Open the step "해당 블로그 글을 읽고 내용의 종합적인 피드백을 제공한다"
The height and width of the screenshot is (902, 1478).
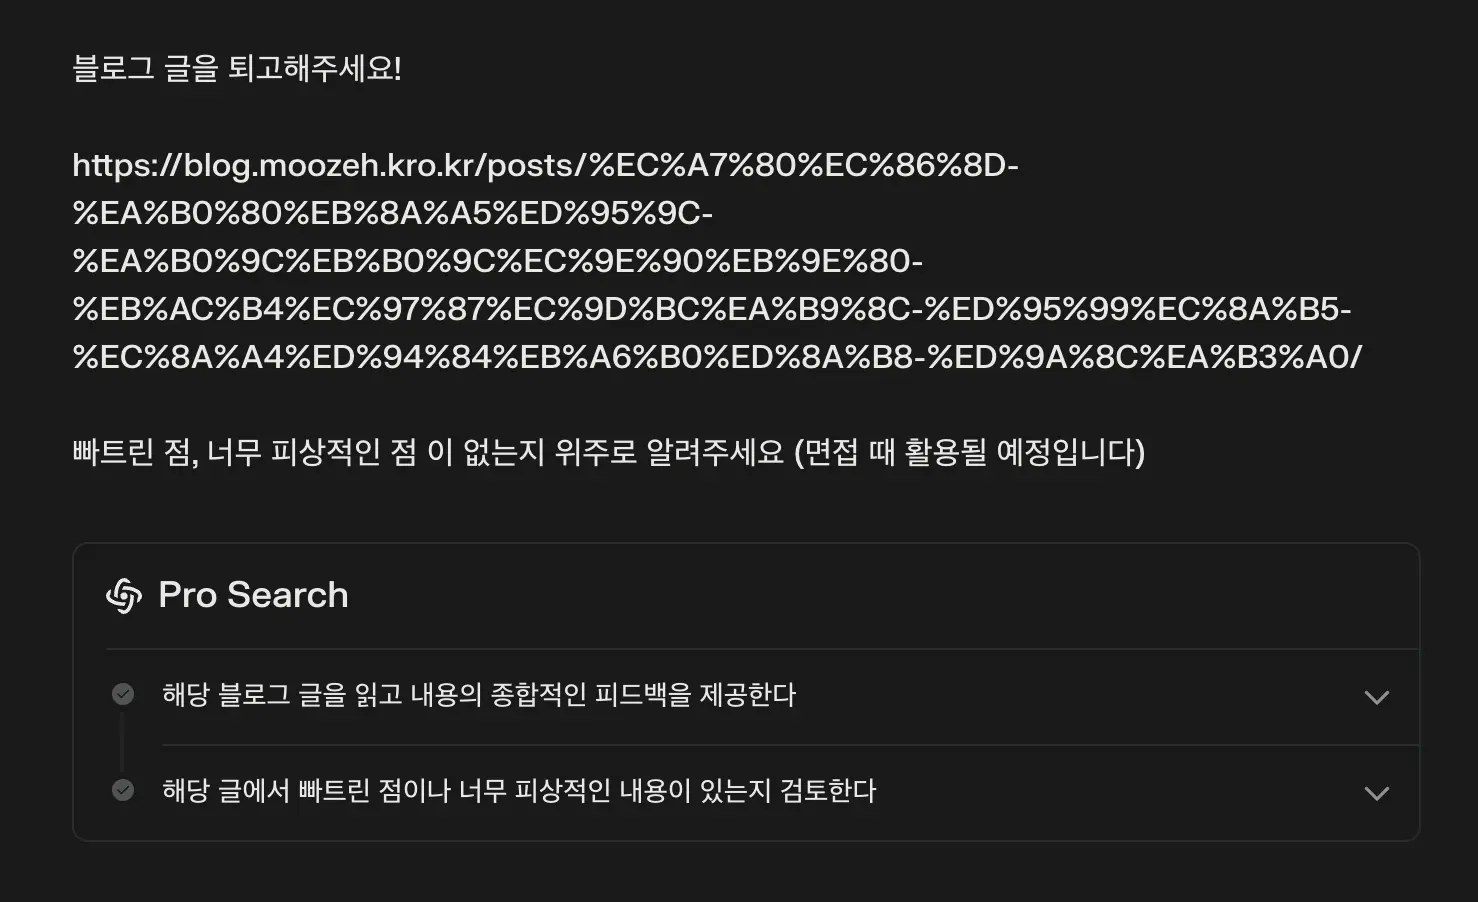pyautogui.click(x=478, y=695)
